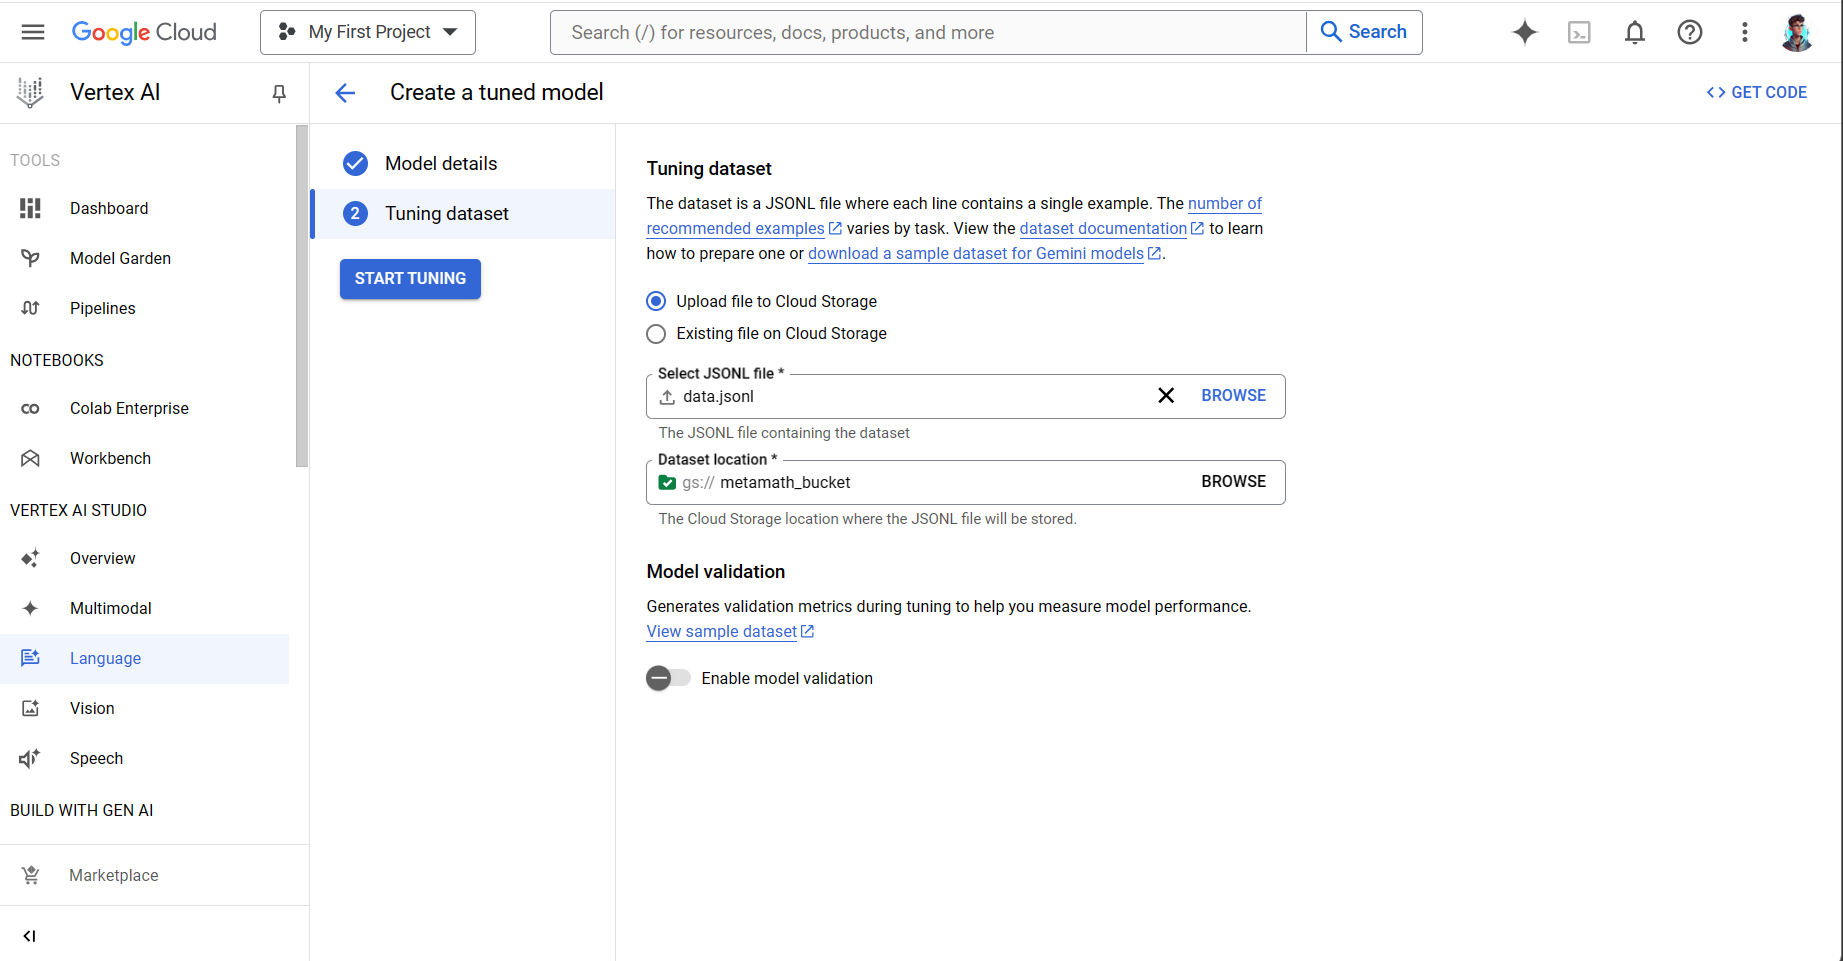Open the My First Project selector
Viewport: 1843px width, 961px height.
[368, 32]
